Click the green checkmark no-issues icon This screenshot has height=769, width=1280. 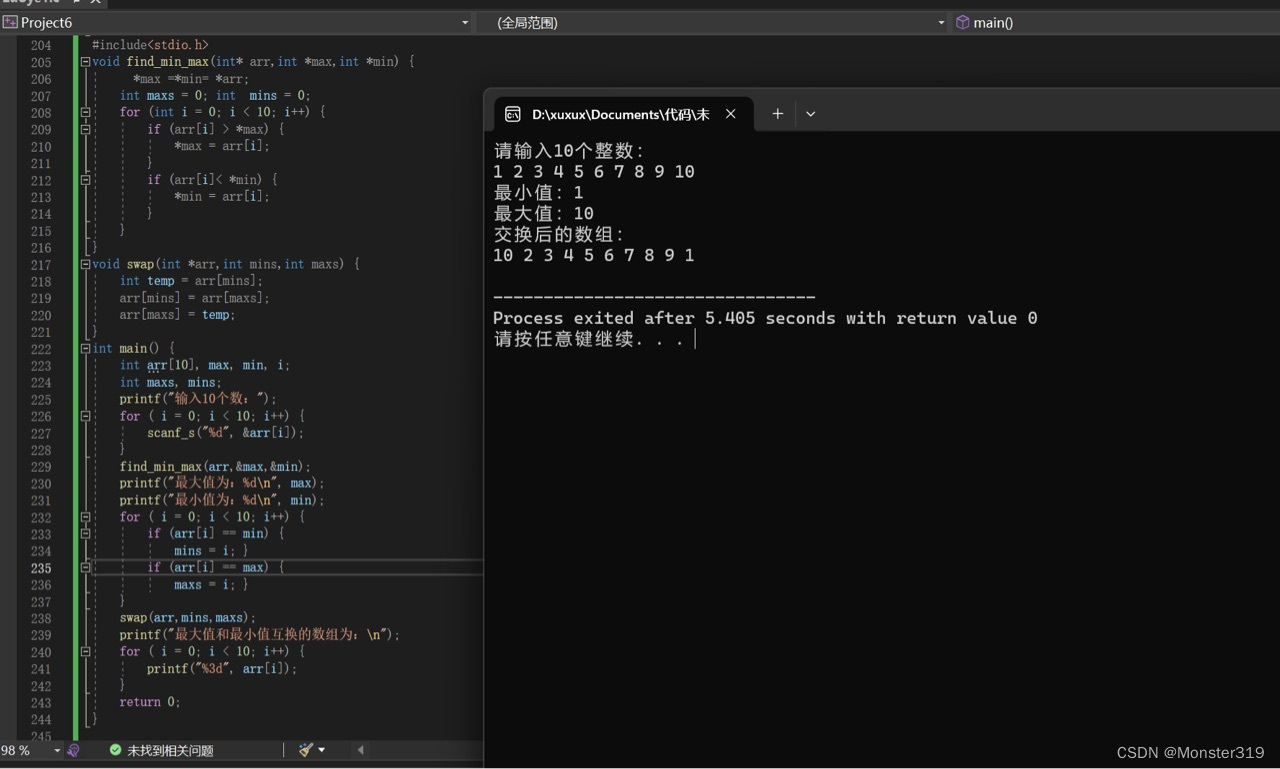[115, 750]
